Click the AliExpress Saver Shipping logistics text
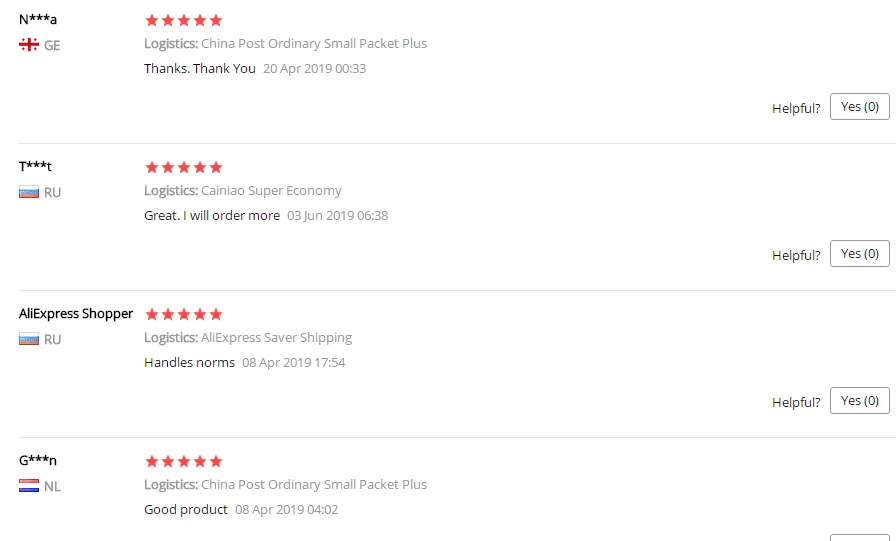The height and width of the screenshot is (541, 896). (x=277, y=338)
